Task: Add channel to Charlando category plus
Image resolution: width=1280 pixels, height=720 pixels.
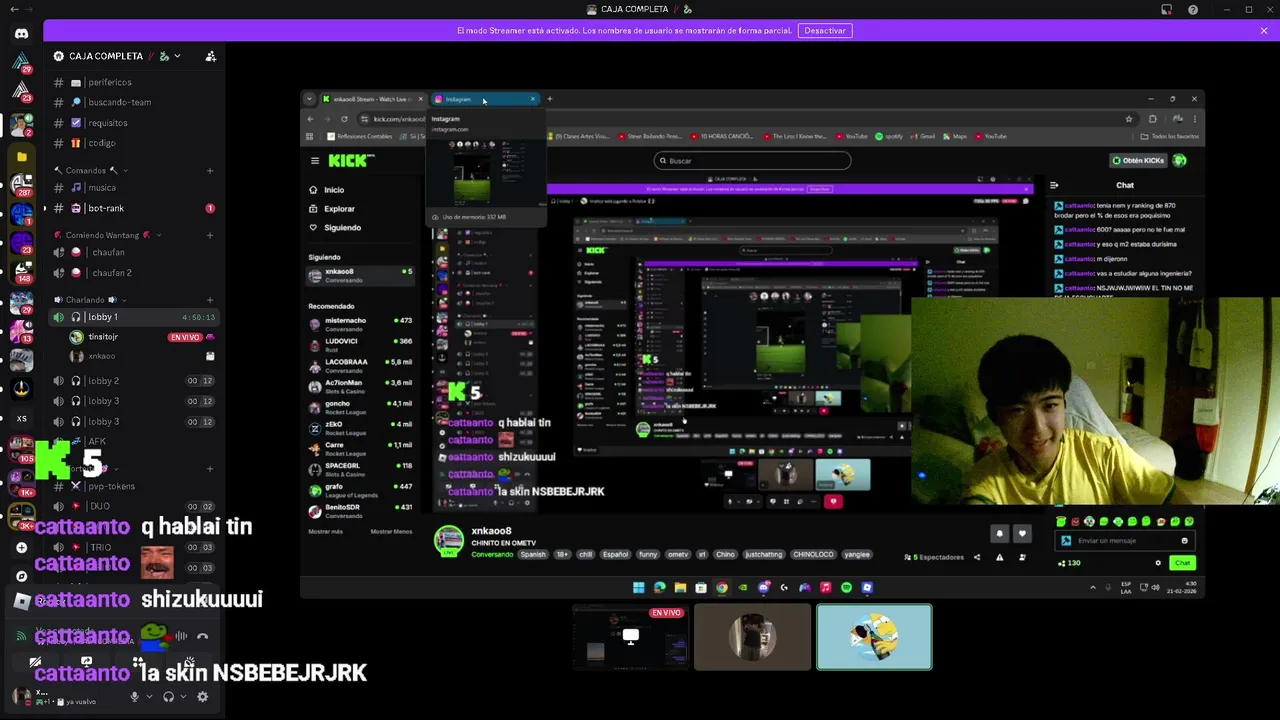Action: (210, 300)
